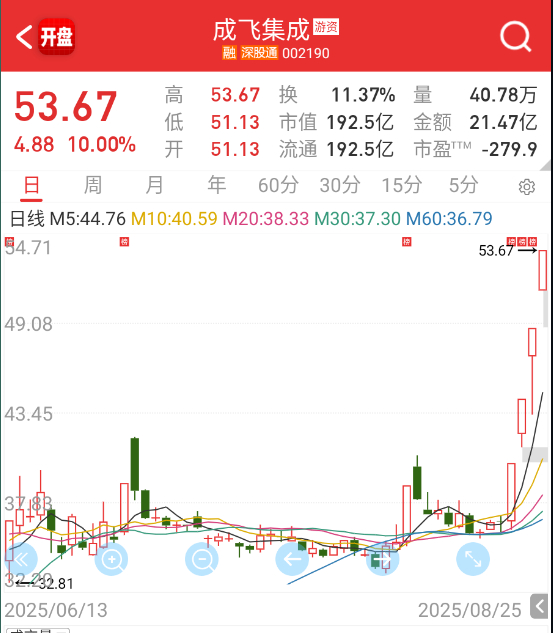Tap the change percent 10.00%
Screen dimensions: 553x633
(102, 145)
